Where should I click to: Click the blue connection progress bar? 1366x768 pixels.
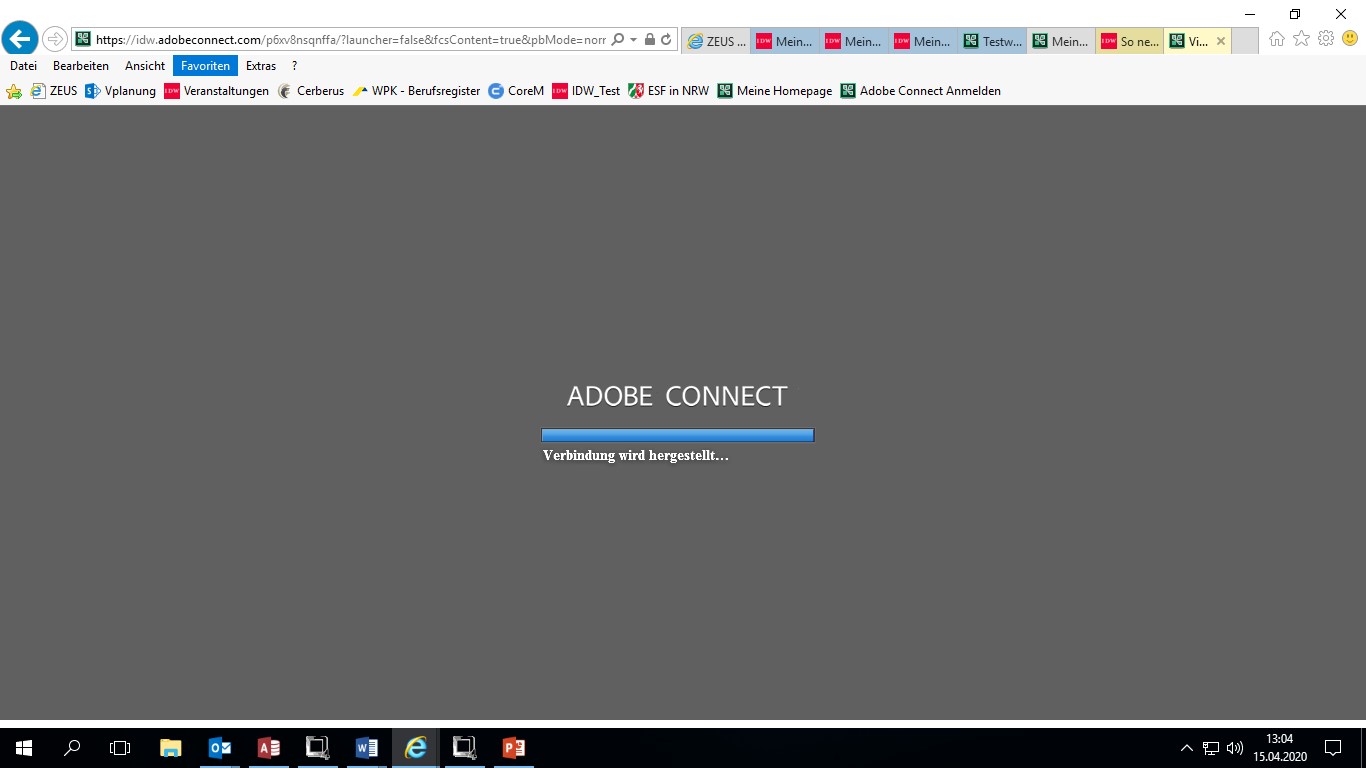point(678,435)
